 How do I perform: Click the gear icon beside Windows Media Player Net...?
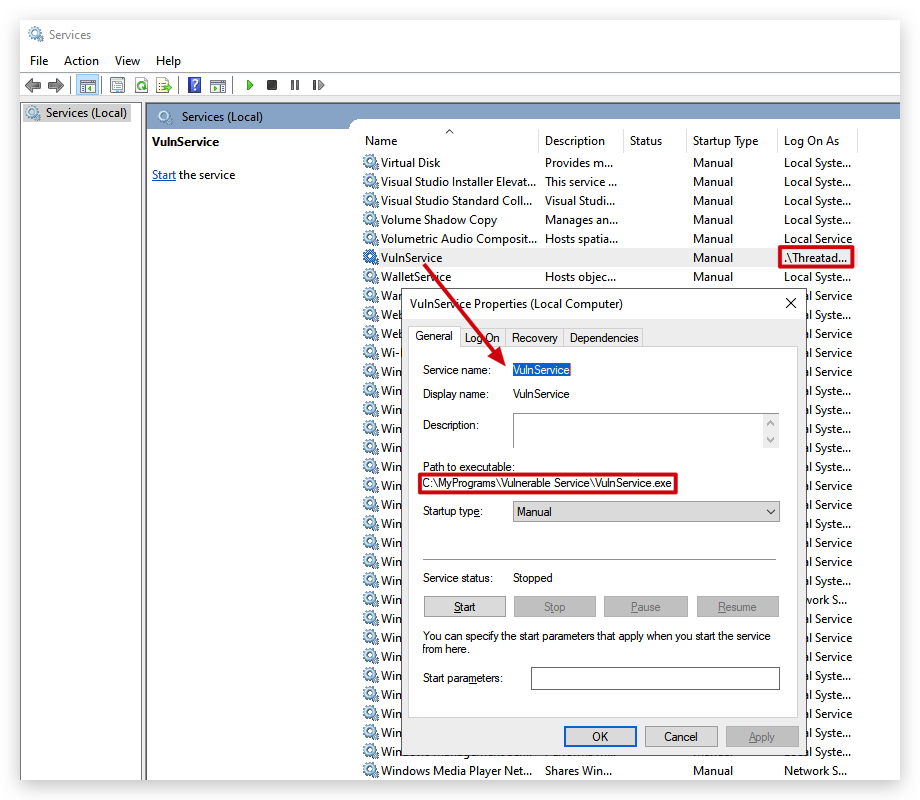(370, 770)
